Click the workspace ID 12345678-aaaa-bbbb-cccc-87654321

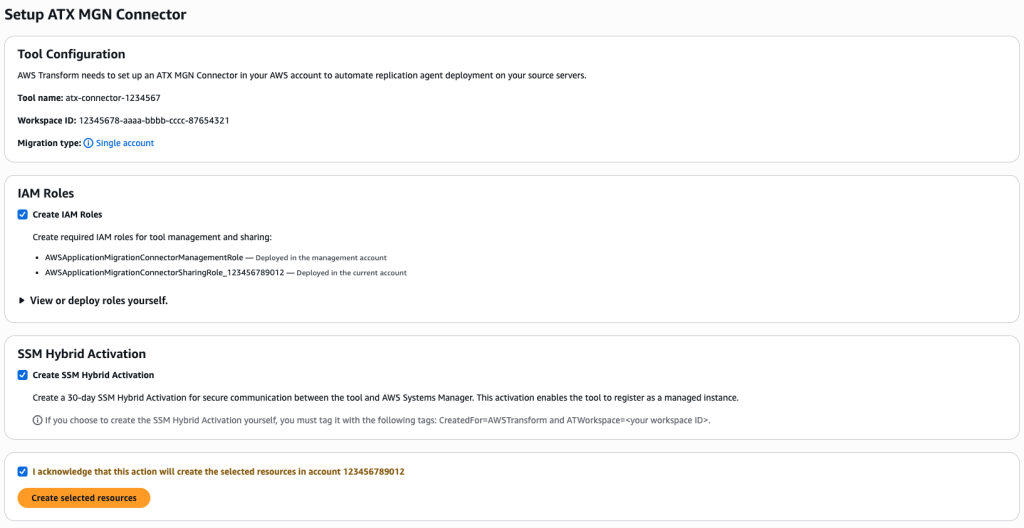click(x=154, y=121)
